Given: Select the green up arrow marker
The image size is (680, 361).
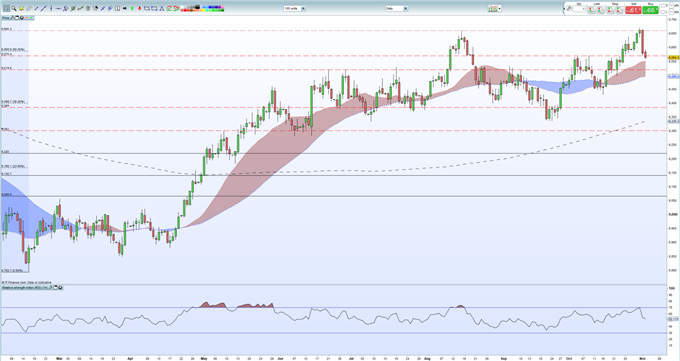Looking at the screenshot, I should click(132, 8).
